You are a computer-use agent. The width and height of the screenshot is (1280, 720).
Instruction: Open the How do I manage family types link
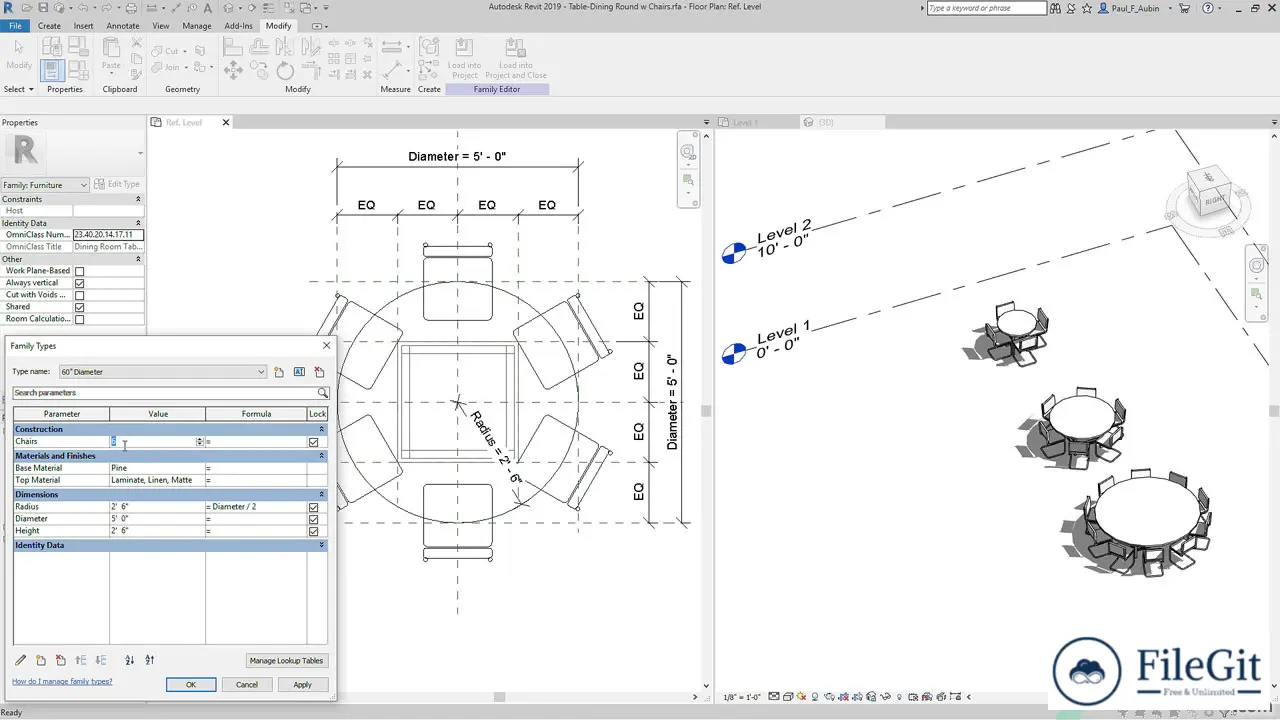tap(62, 681)
